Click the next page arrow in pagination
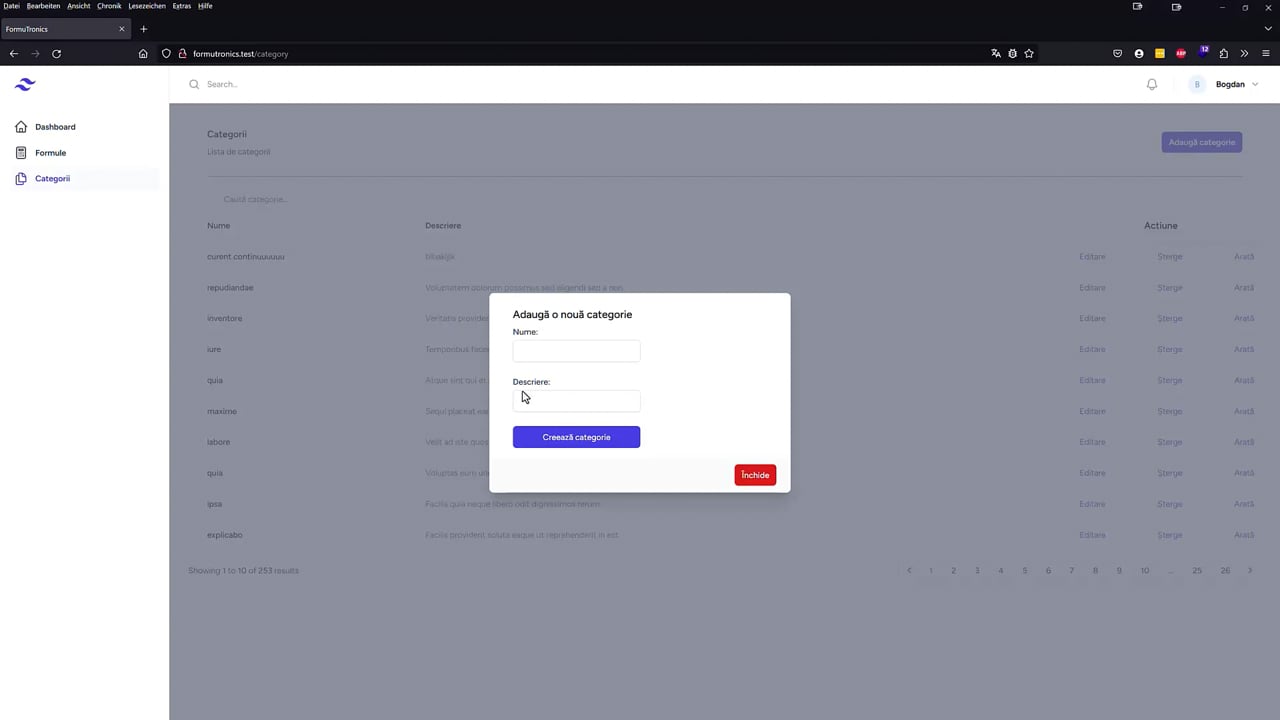Image resolution: width=1280 pixels, height=720 pixels. [x=1250, y=571]
